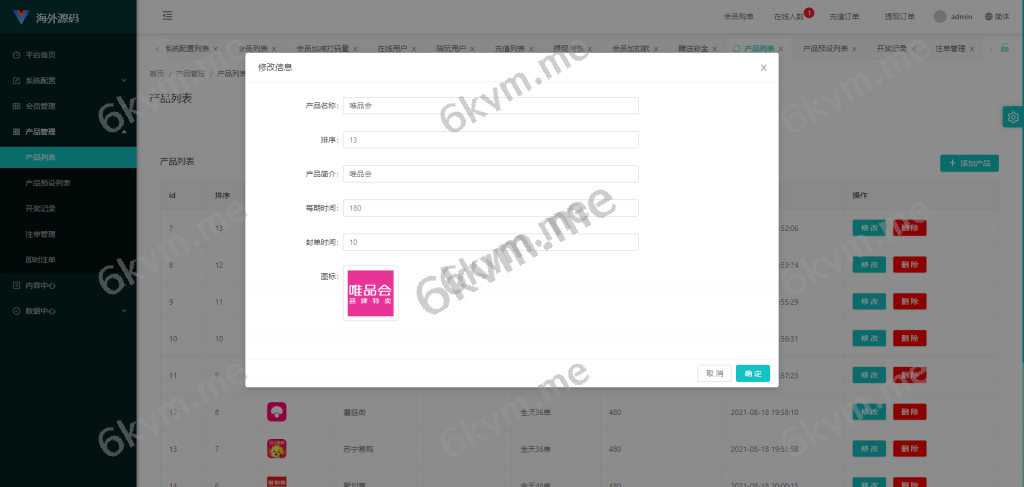Expand the 数据中心 sidebar menu
The height and width of the screenshot is (487, 1024).
[x=68, y=311]
